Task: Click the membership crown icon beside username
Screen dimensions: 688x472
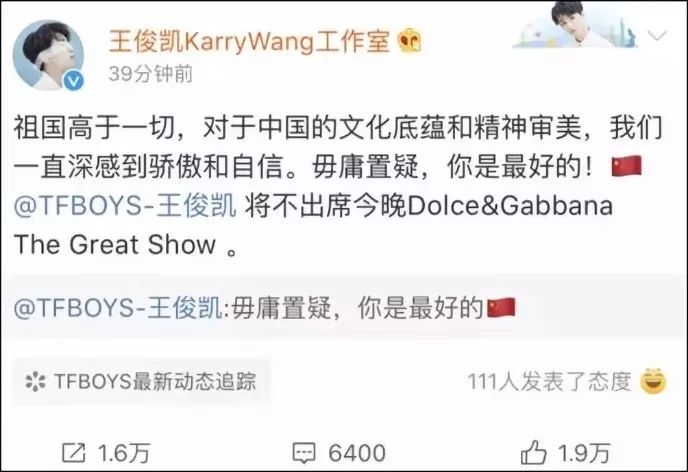Action: click(409, 41)
